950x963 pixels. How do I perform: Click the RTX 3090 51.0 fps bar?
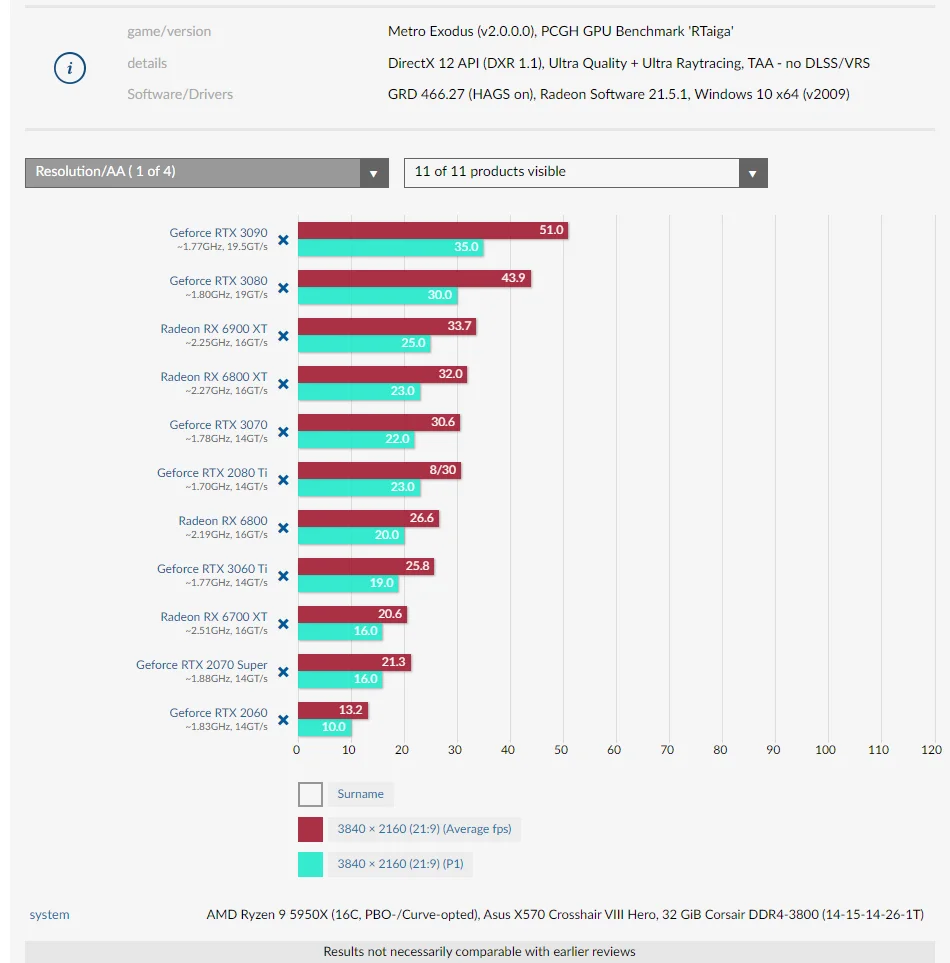coord(433,230)
